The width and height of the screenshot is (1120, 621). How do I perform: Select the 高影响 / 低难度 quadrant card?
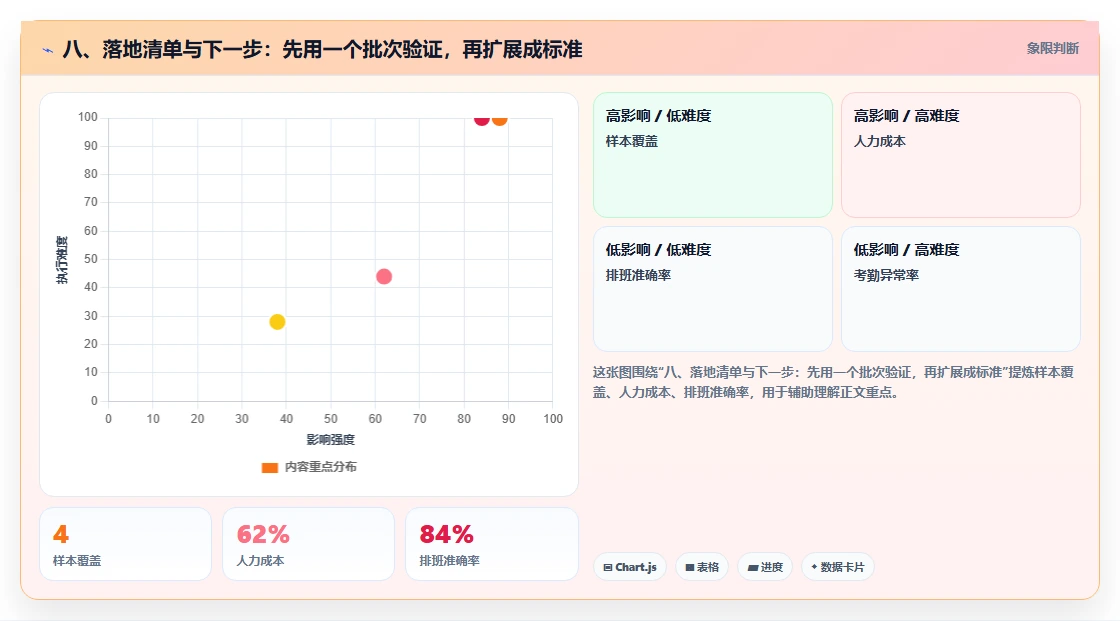(x=713, y=154)
